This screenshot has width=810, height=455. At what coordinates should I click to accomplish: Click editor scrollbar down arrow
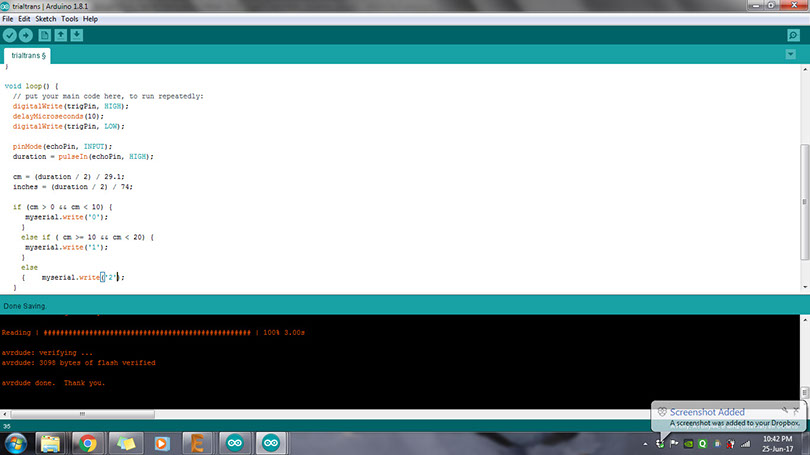coord(804,288)
